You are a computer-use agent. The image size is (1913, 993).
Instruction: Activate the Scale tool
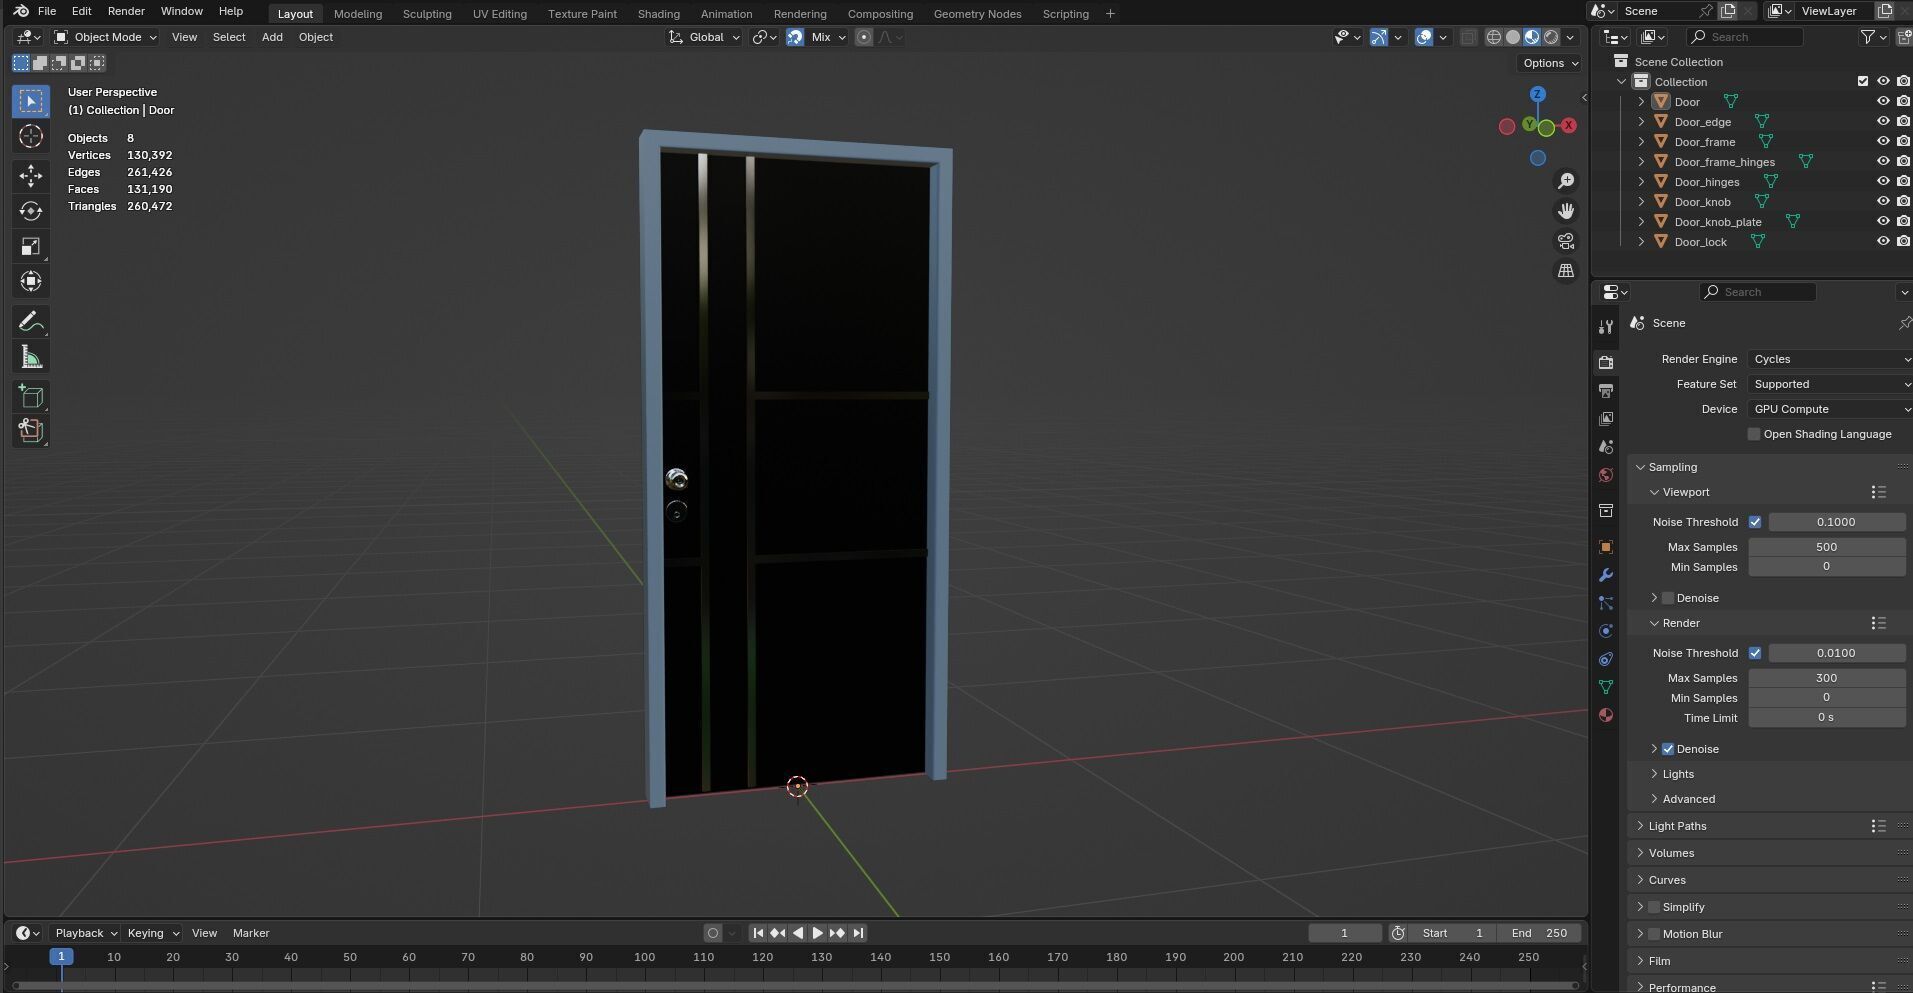click(31, 247)
